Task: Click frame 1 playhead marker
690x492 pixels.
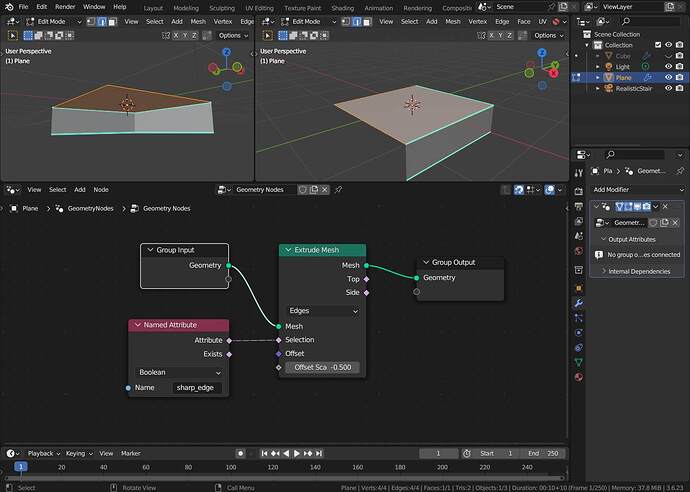Action: click(x=21, y=467)
